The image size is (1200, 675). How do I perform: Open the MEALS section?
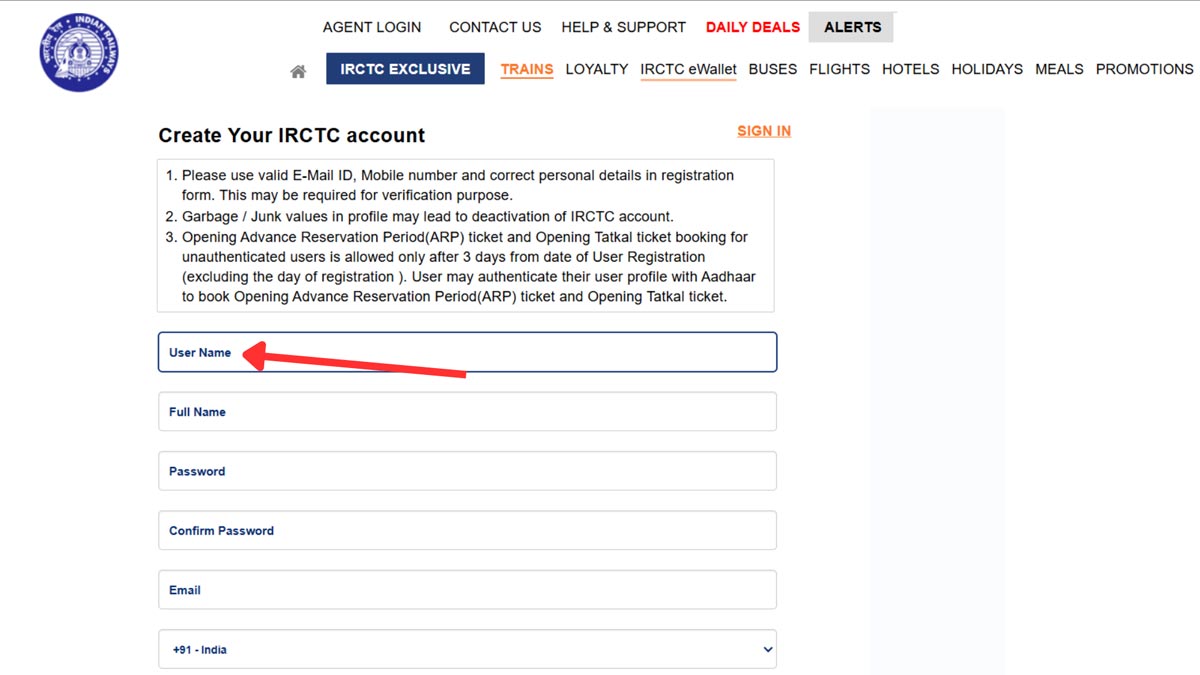pos(1059,69)
